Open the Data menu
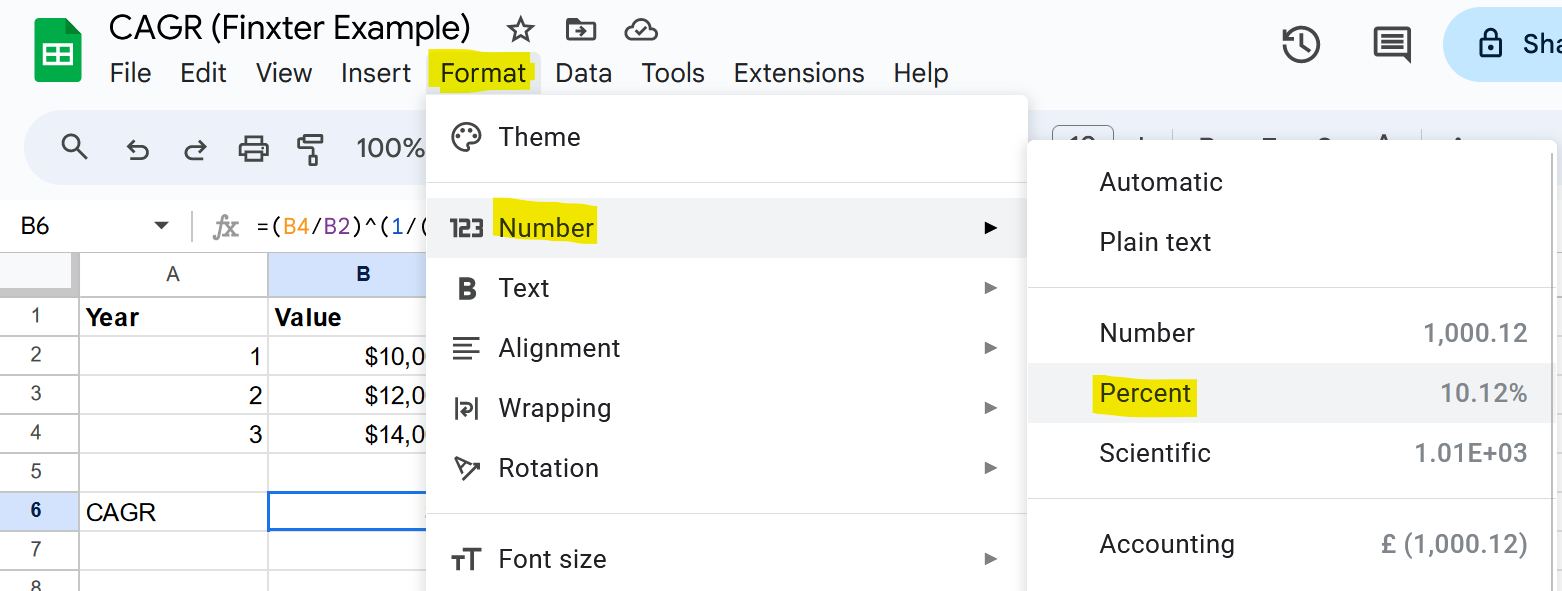The height and width of the screenshot is (591, 1562). pos(584,72)
